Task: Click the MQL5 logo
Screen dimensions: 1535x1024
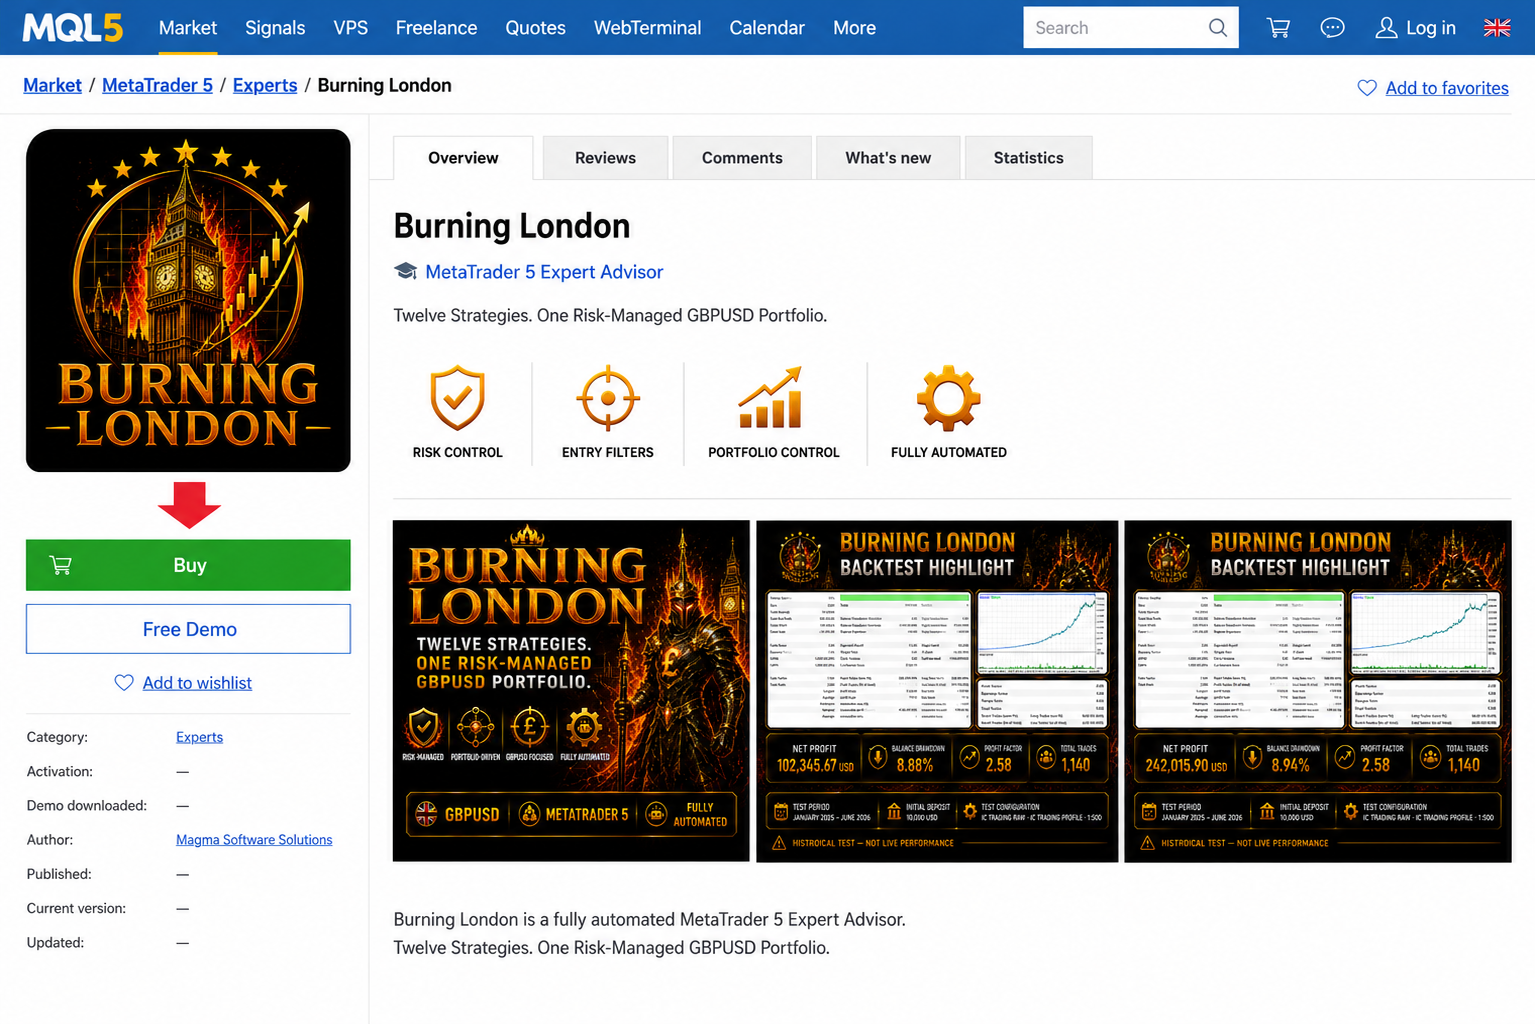Action: tap(73, 28)
